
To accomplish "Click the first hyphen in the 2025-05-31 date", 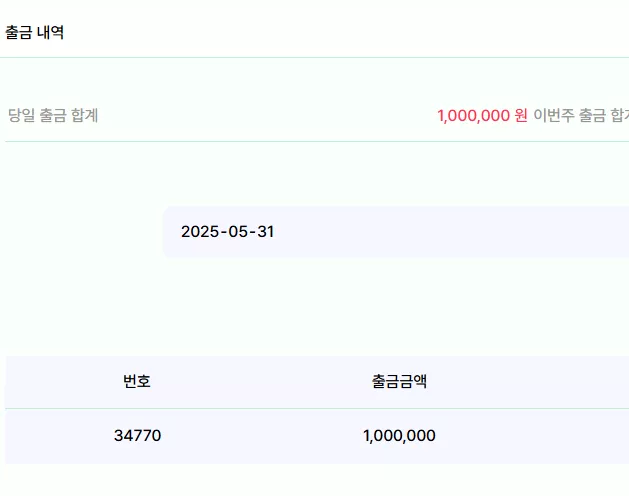I will coord(223,232).
